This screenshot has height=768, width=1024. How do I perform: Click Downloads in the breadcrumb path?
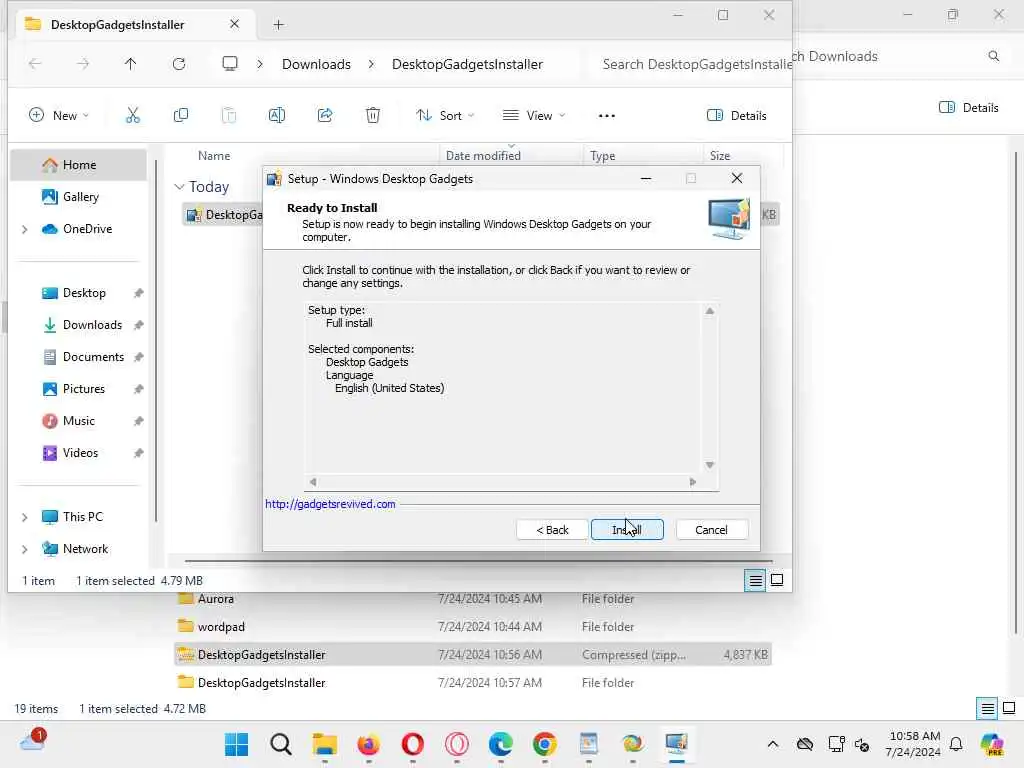pos(316,64)
